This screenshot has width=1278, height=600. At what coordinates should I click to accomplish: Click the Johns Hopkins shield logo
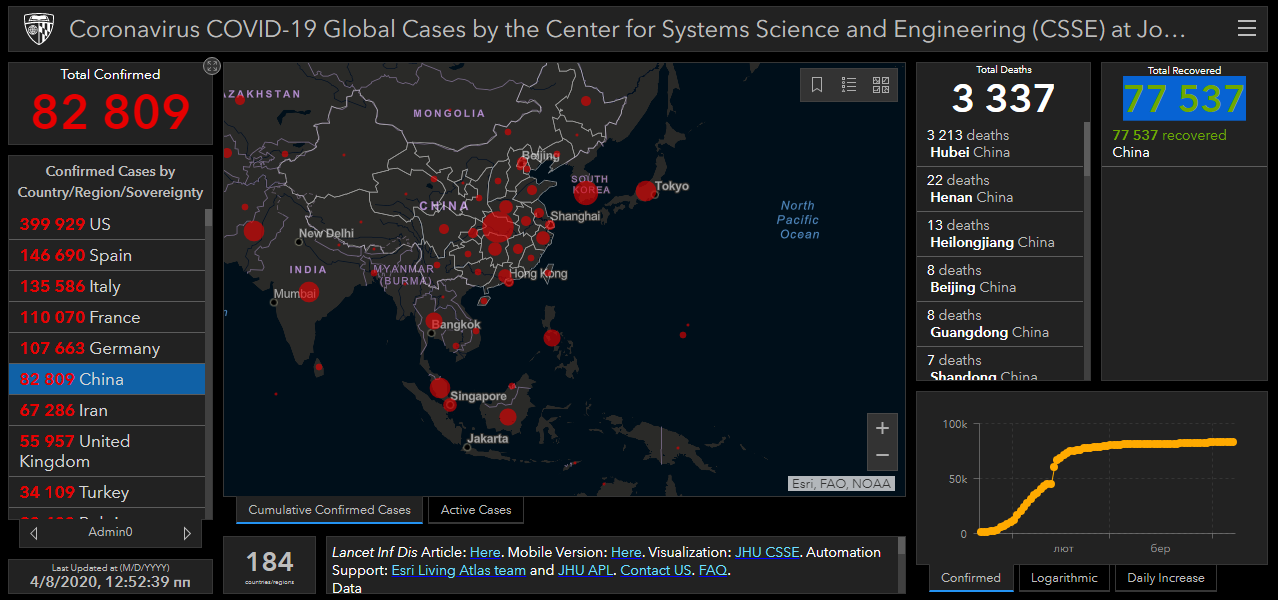click(39, 29)
